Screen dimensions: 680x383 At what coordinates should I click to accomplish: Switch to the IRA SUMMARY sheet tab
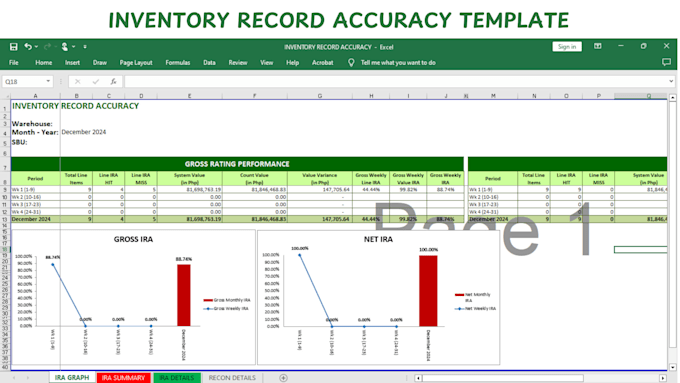[x=123, y=378]
